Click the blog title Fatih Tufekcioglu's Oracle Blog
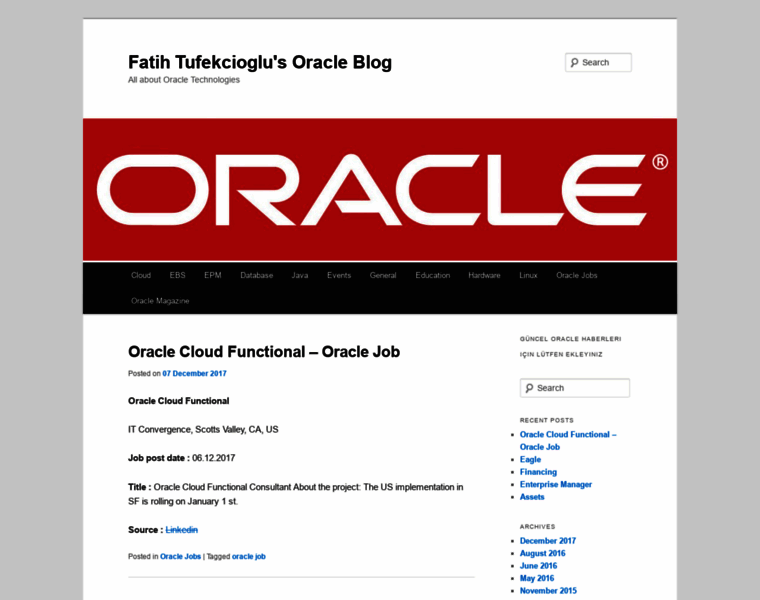The image size is (760, 600). click(260, 63)
